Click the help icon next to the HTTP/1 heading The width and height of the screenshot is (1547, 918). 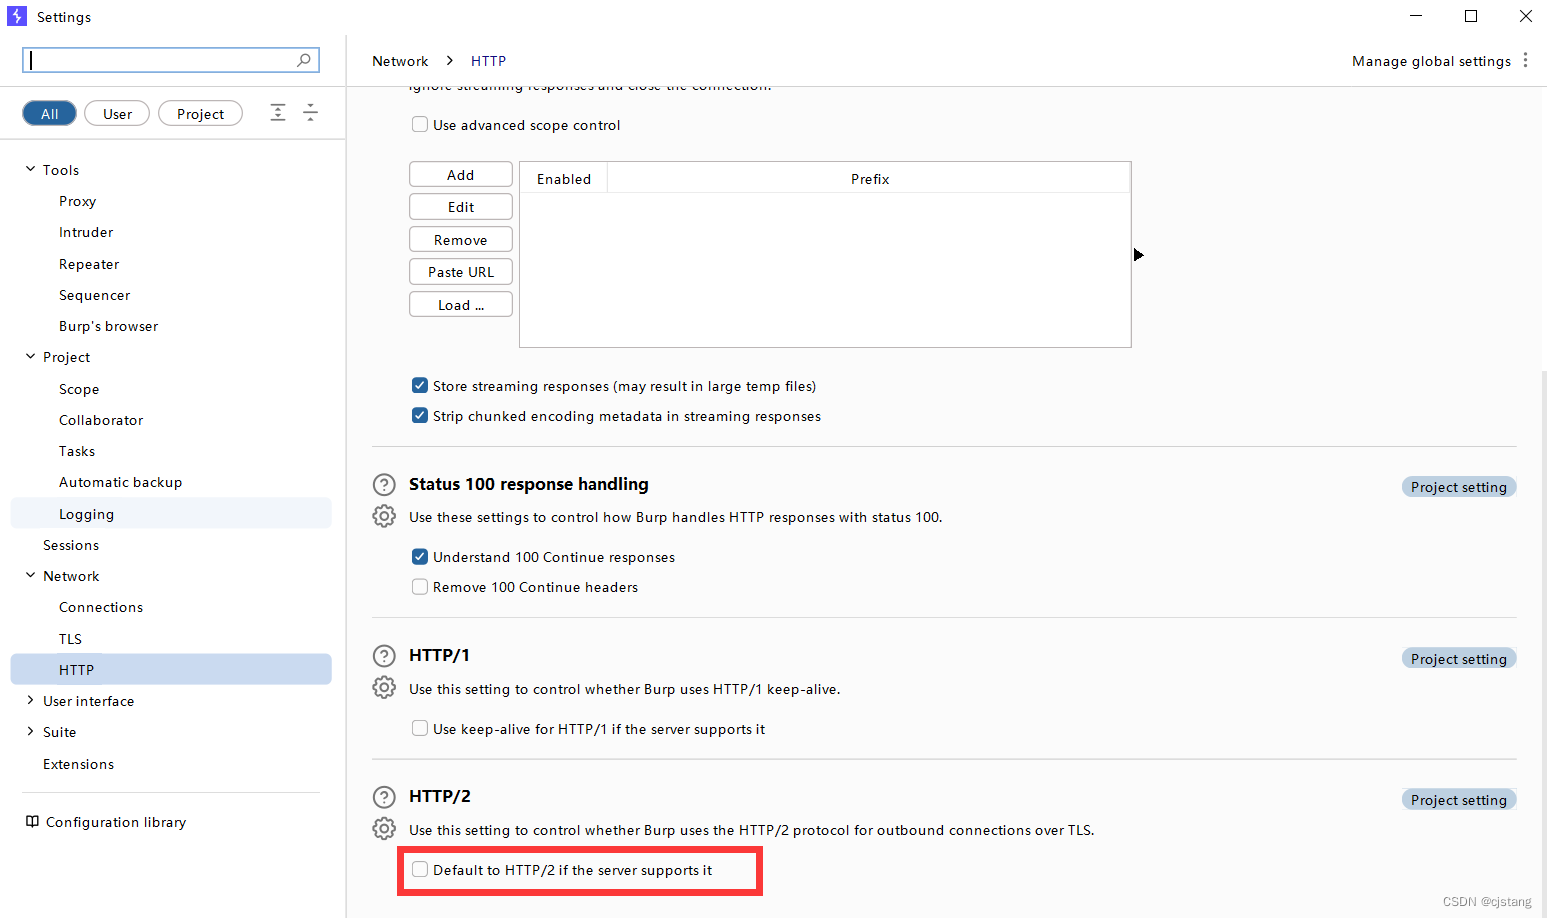pyautogui.click(x=384, y=655)
